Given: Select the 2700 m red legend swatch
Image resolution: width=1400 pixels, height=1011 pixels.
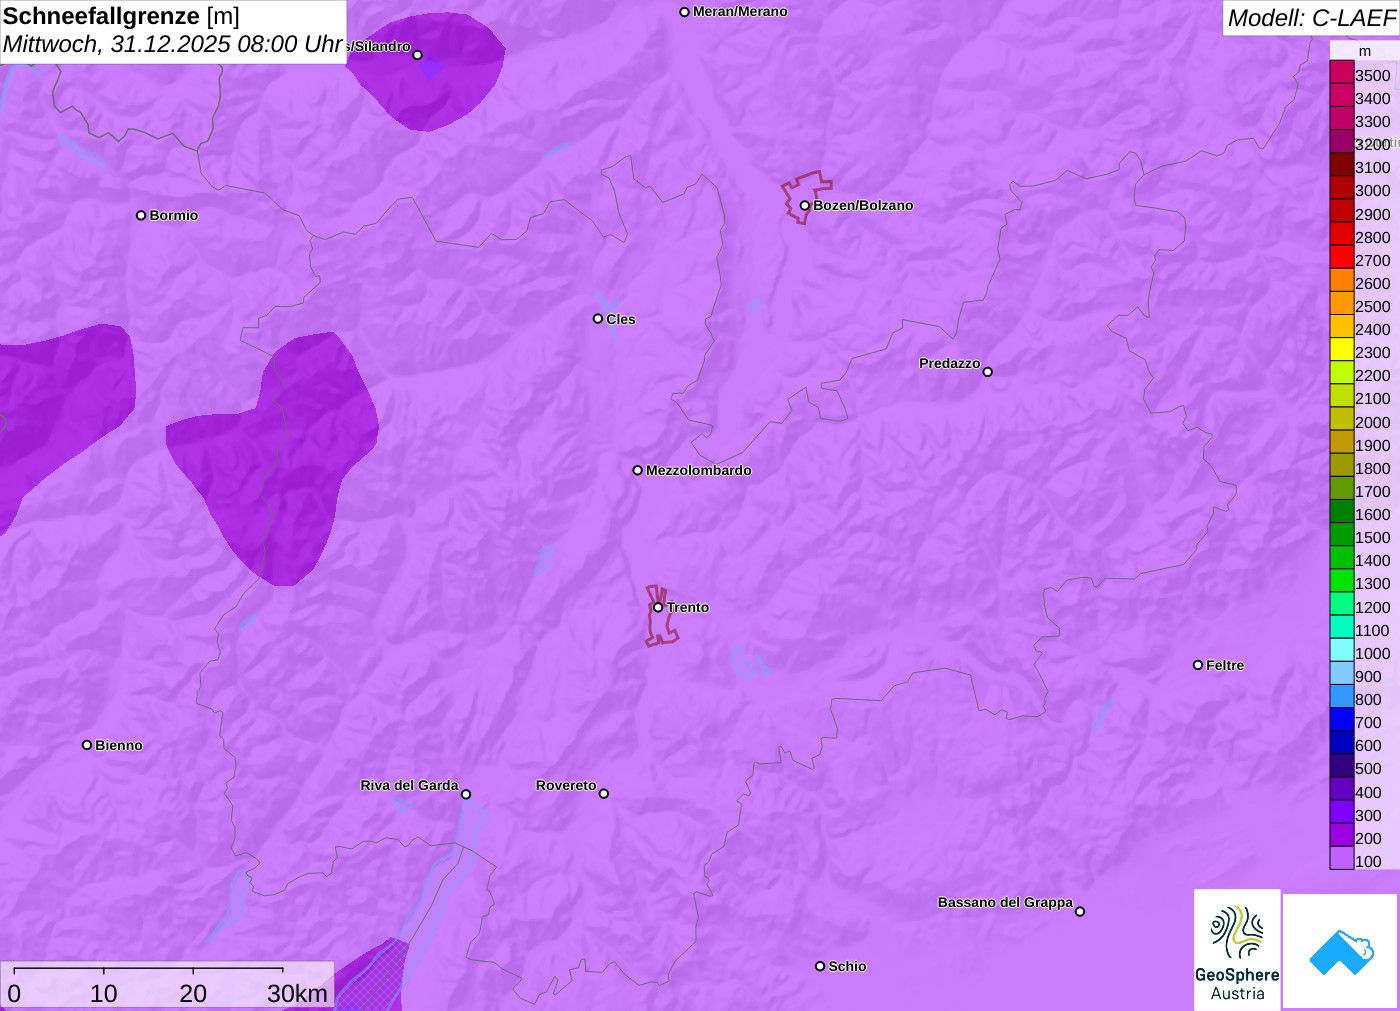Looking at the screenshot, I should pos(1342,257).
